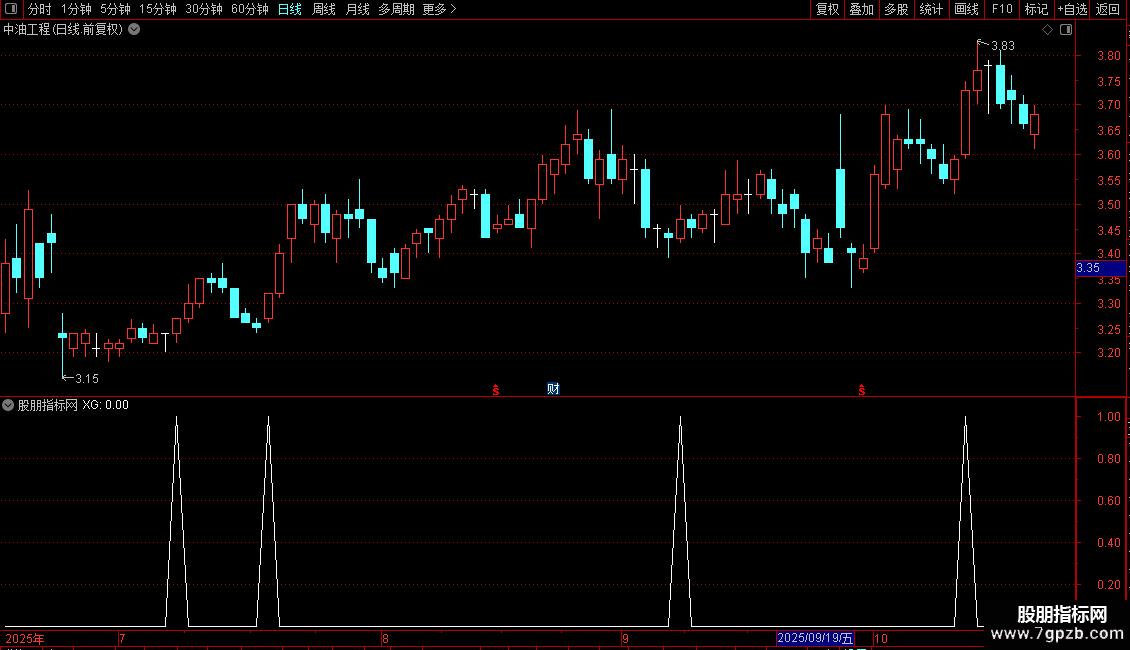The image size is (1130, 650).
Task: Click the 标记 mark button
Action: (x=1036, y=9)
